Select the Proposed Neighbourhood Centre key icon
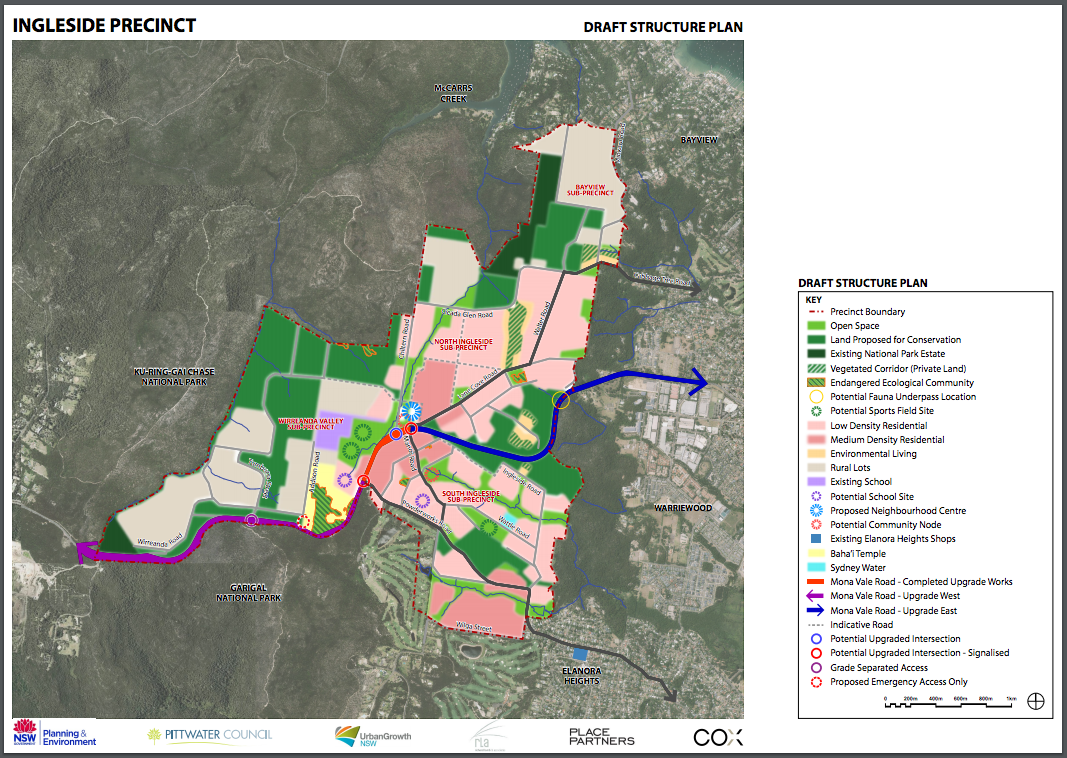1067x758 pixels. (816, 510)
